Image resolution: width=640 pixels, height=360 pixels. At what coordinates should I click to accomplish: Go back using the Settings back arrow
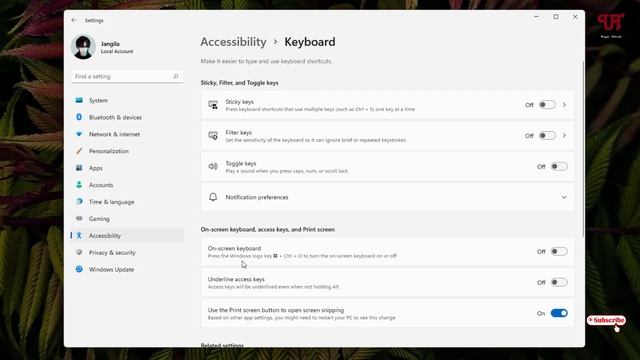[73, 20]
